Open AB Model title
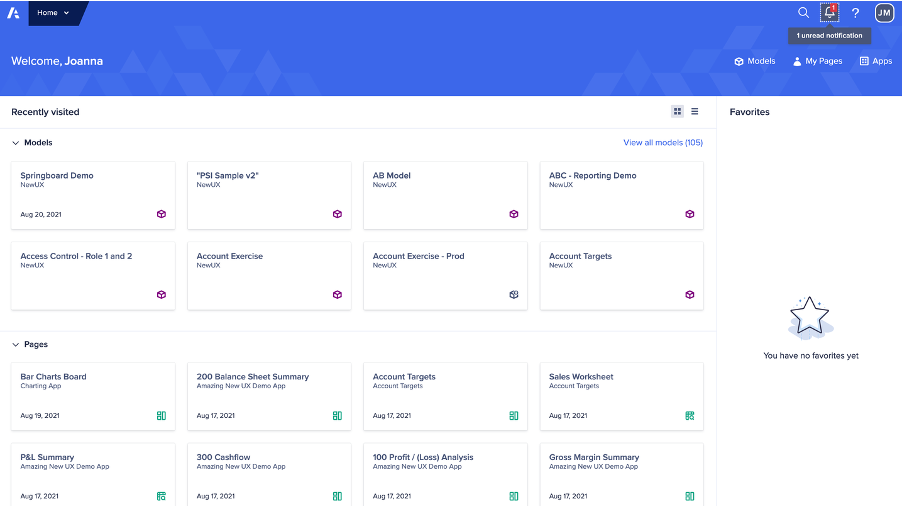This screenshot has width=902, height=506. click(x=391, y=175)
